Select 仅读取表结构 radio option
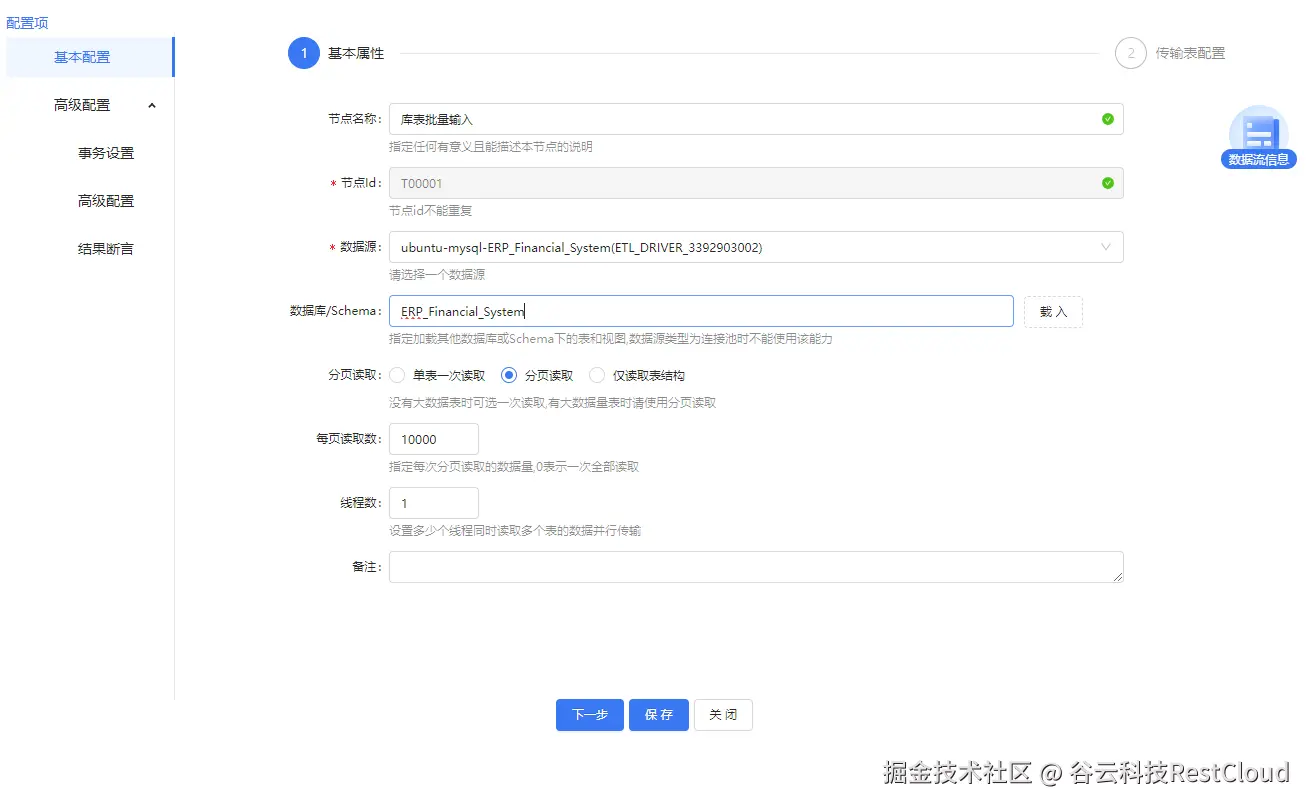Screen dimensions: 1313x809 (597, 375)
